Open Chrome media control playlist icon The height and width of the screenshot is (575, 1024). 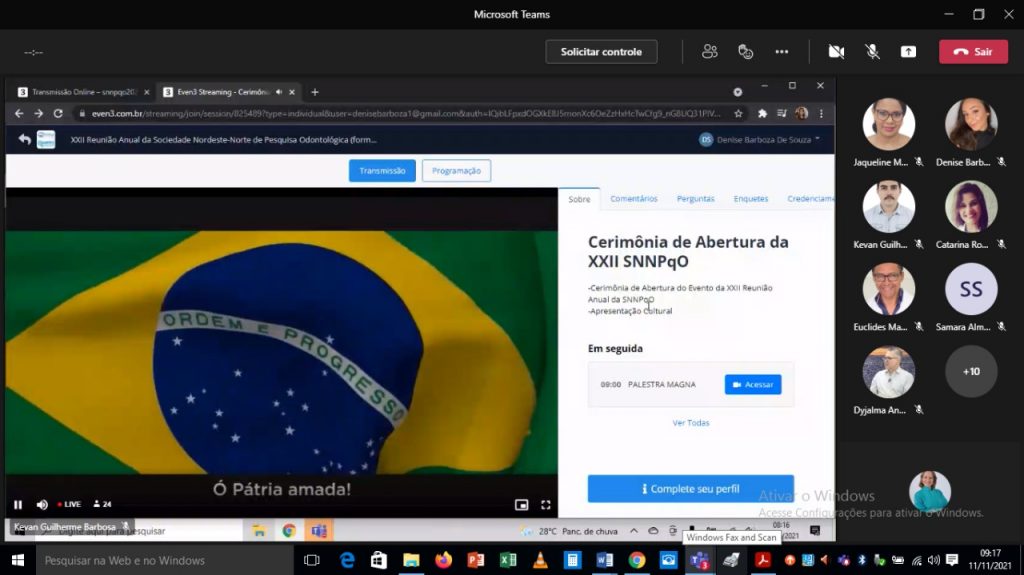(x=782, y=114)
